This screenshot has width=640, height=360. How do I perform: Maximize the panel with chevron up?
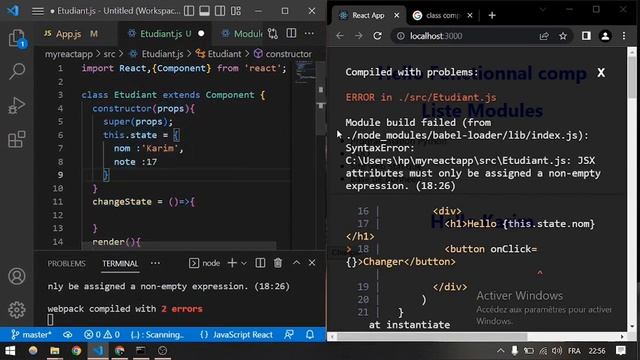click(x=297, y=263)
